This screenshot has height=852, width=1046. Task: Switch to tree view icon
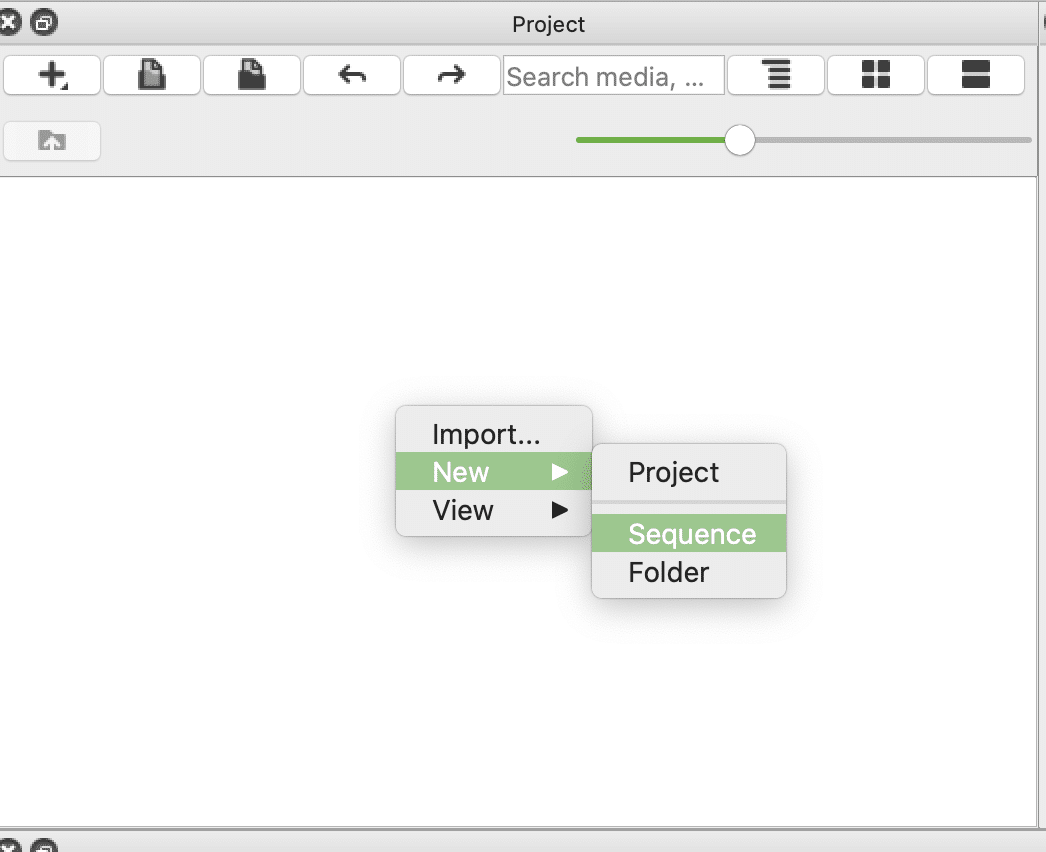pos(776,75)
